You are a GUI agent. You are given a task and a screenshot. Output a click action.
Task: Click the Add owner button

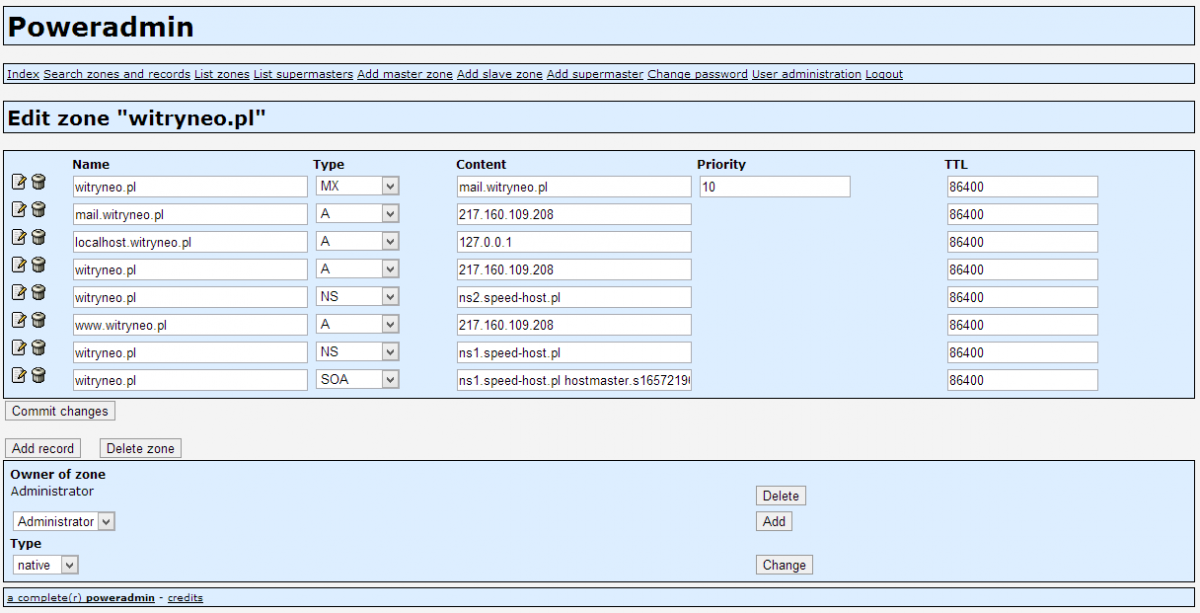(x=774, y=521)
